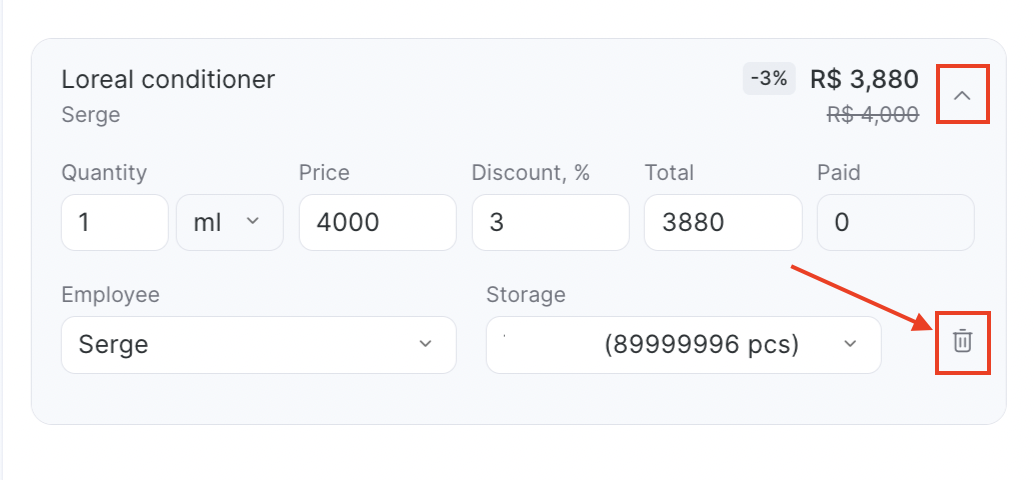Open the Employee dropdown showing Serge
Image resolution: width=1034 pixels, height=480 pixels.
click(x=258, y=344)
